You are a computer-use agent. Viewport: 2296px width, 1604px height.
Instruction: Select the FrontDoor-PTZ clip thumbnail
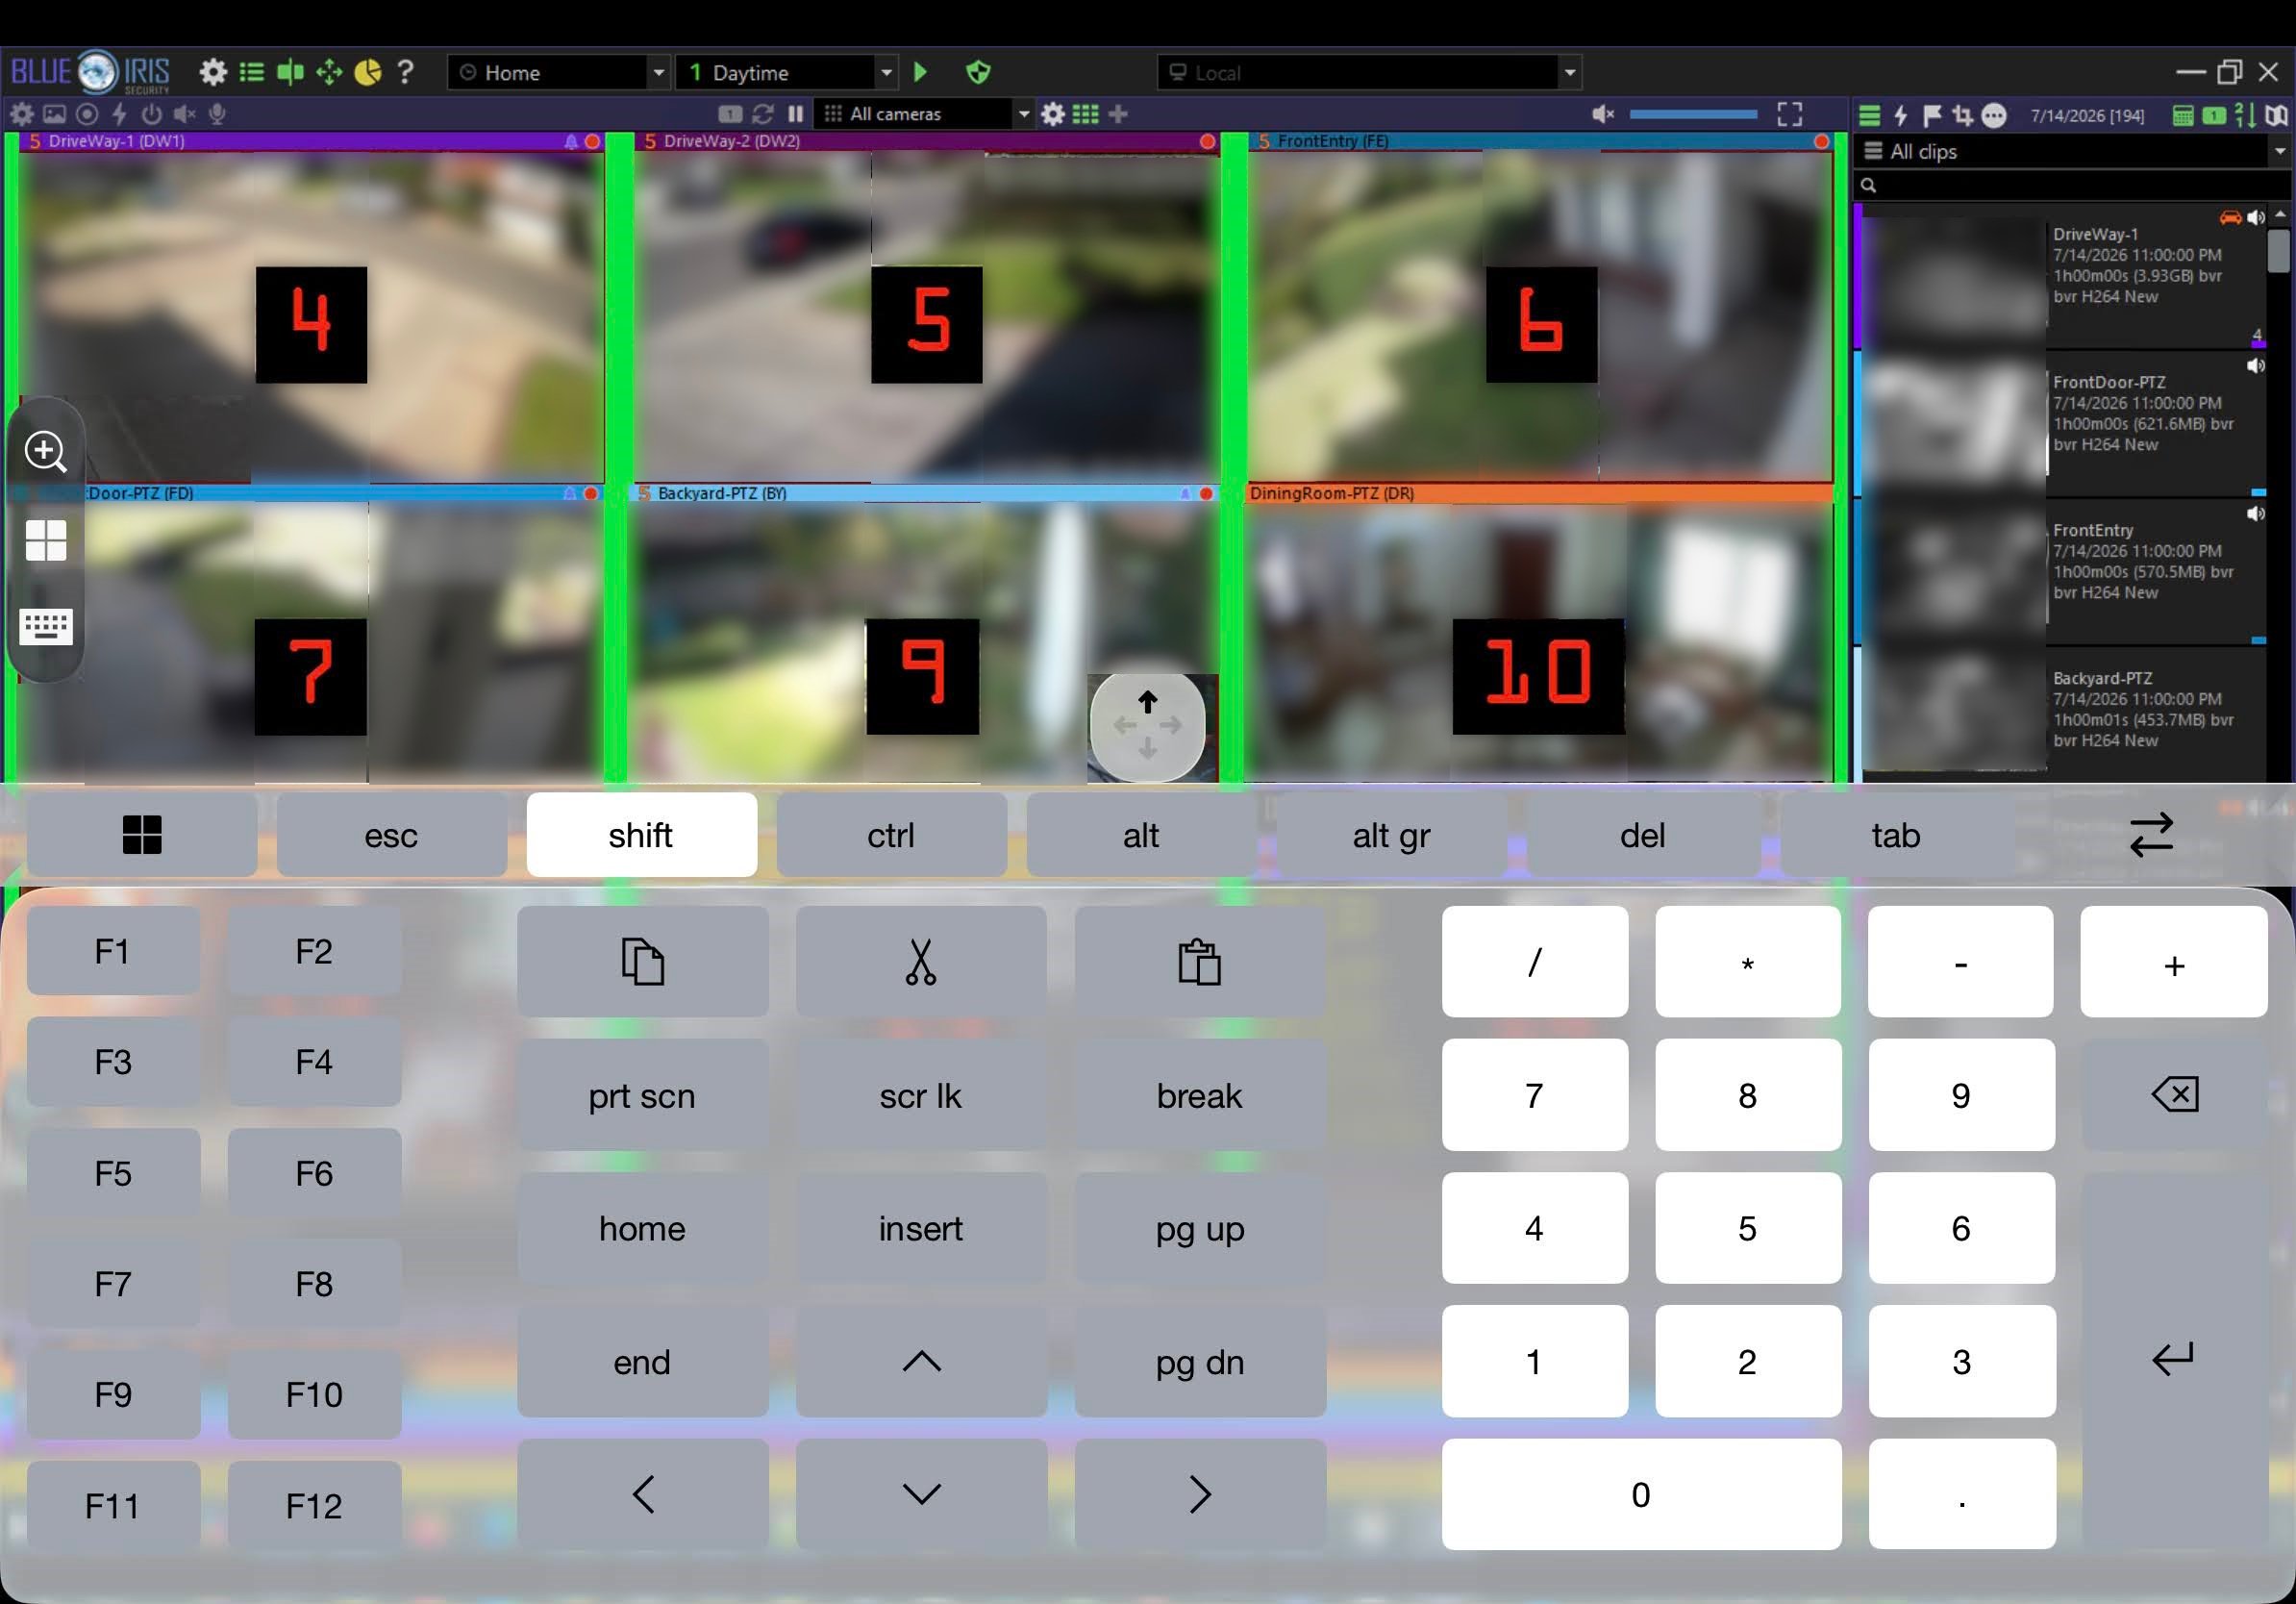tap(1951, 424)
